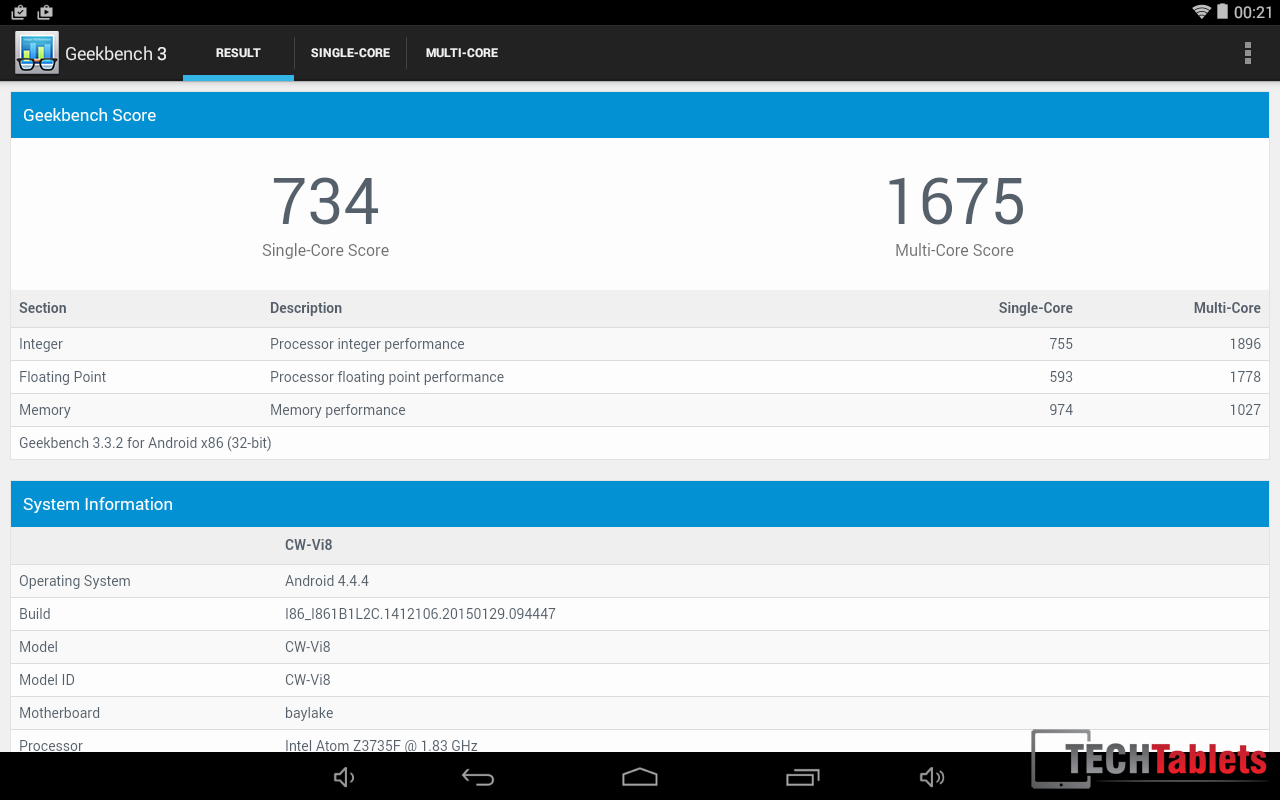Select the build string I86_I861B1L2C value
This screenshot has width=1280, height=800.
(420, 614)
